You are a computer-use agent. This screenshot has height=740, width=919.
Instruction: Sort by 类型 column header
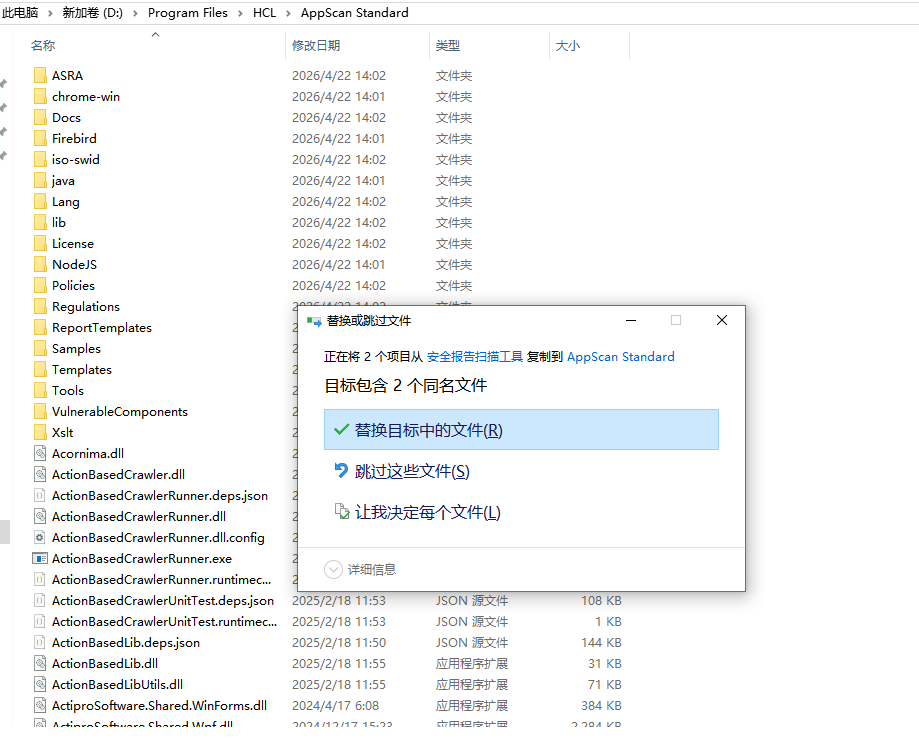coord(448,46)
